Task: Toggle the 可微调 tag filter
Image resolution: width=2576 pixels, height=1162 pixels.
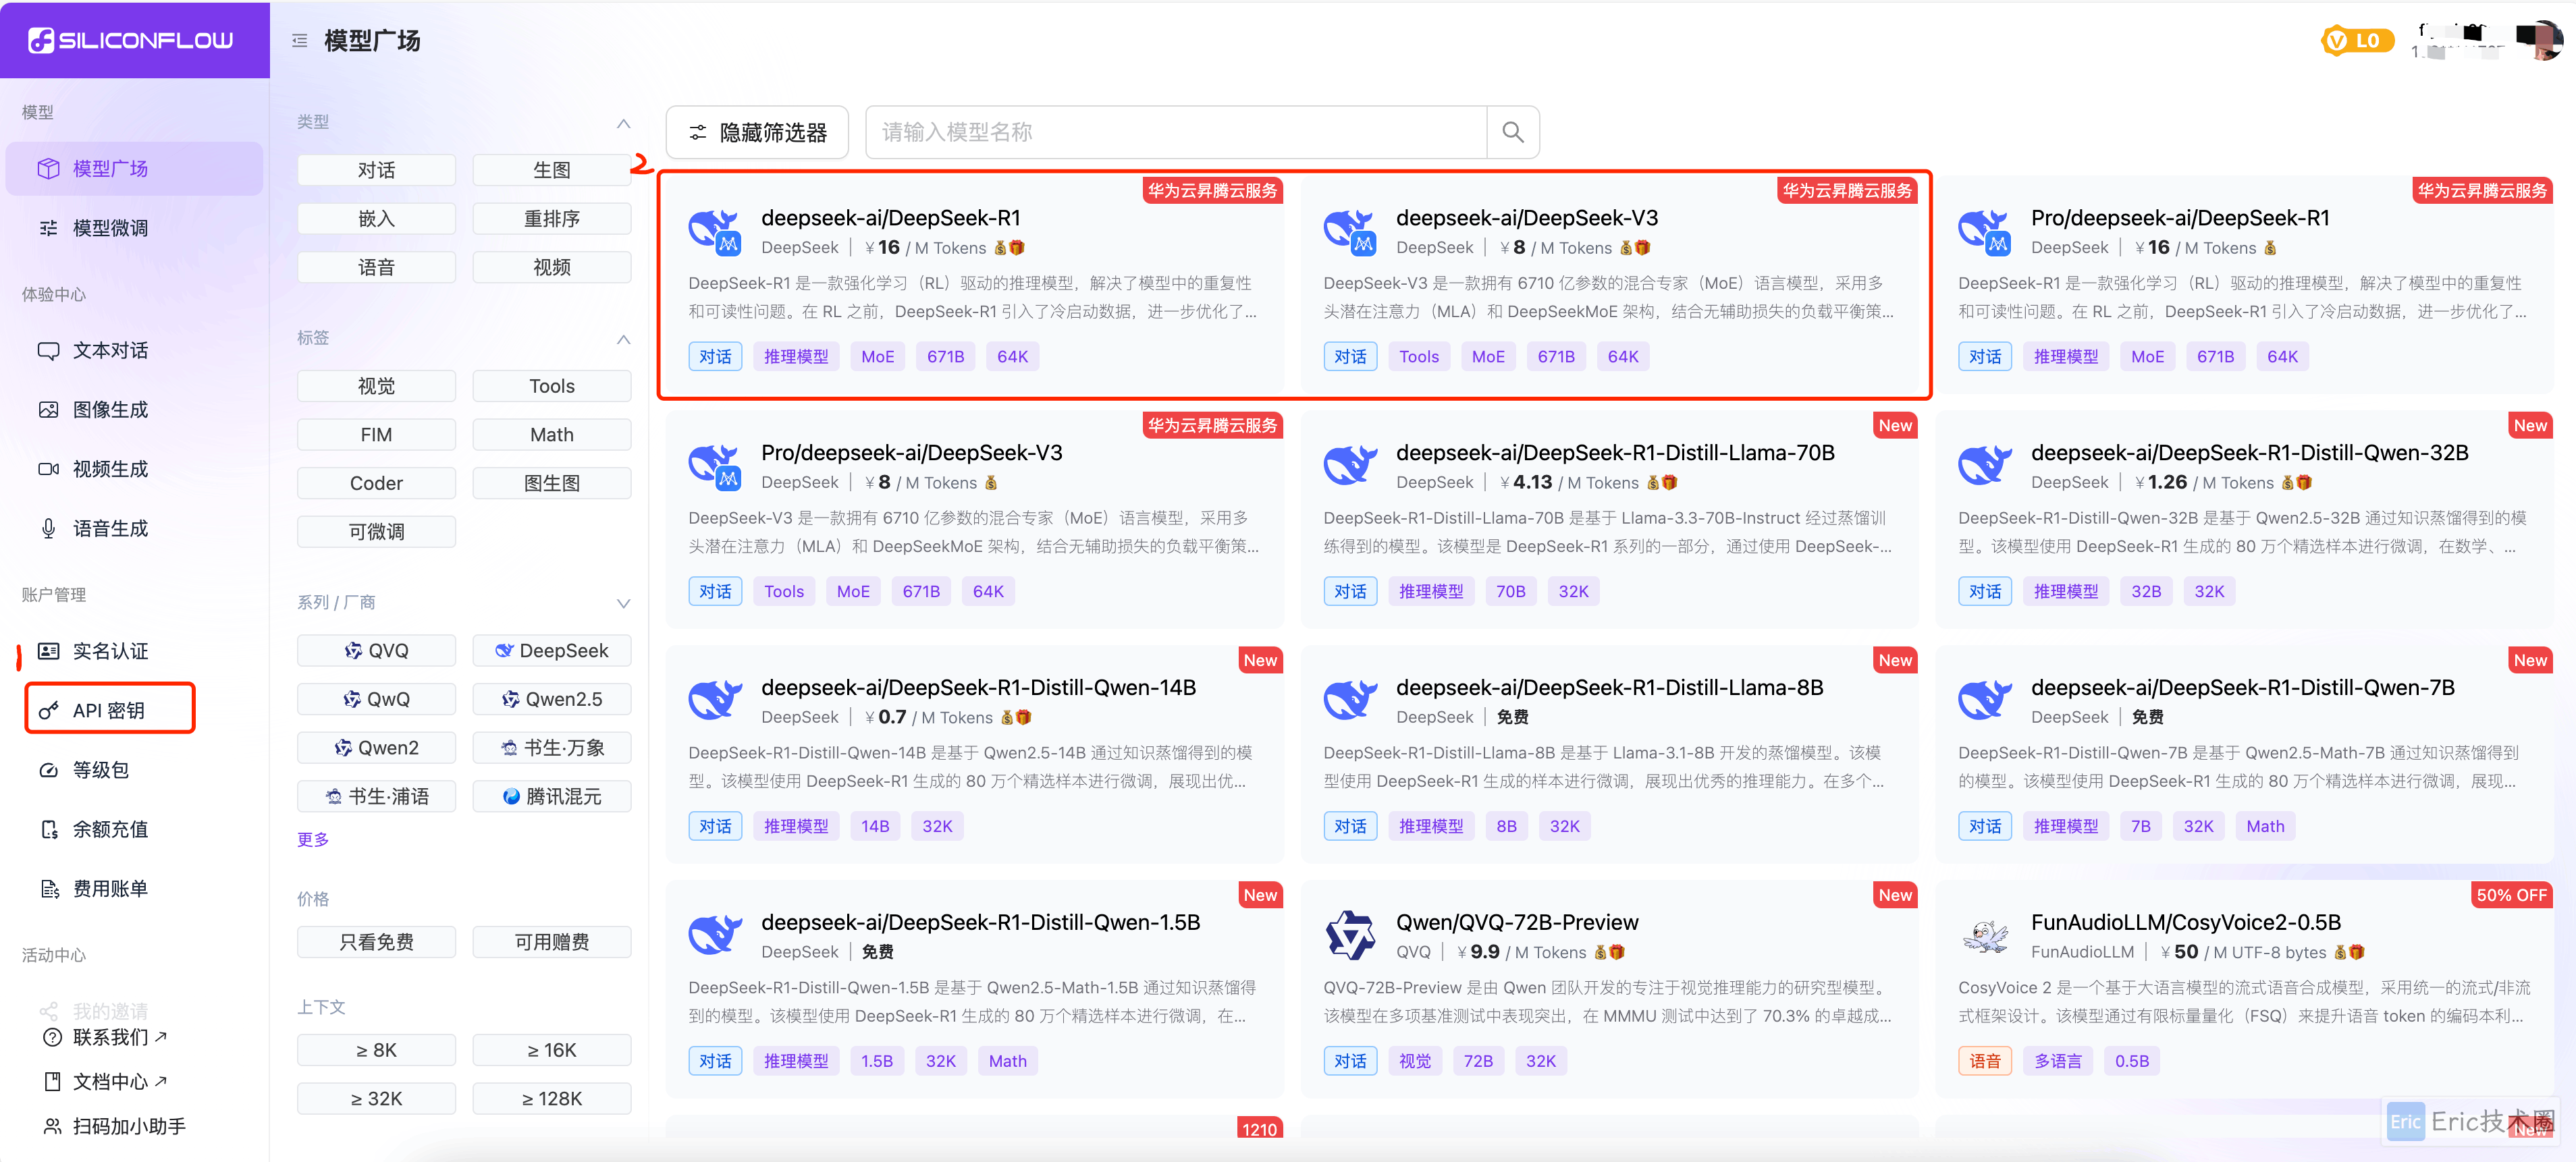Action: pos(376,532)
